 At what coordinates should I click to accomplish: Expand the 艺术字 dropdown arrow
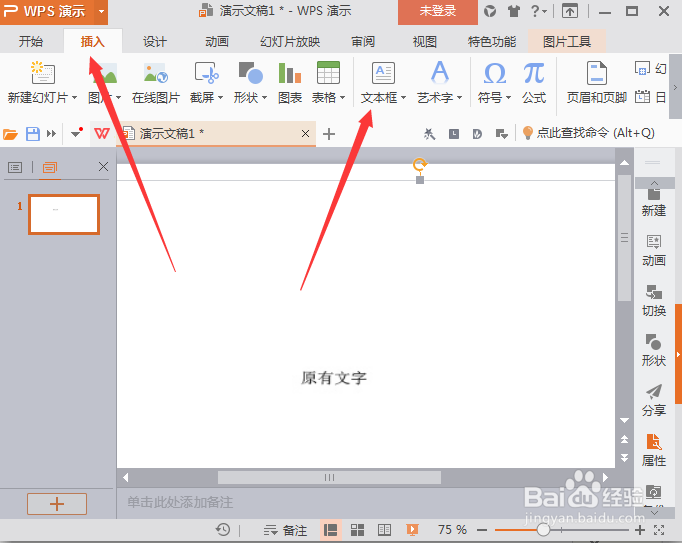pyautogui.click(x=460, y=98)
